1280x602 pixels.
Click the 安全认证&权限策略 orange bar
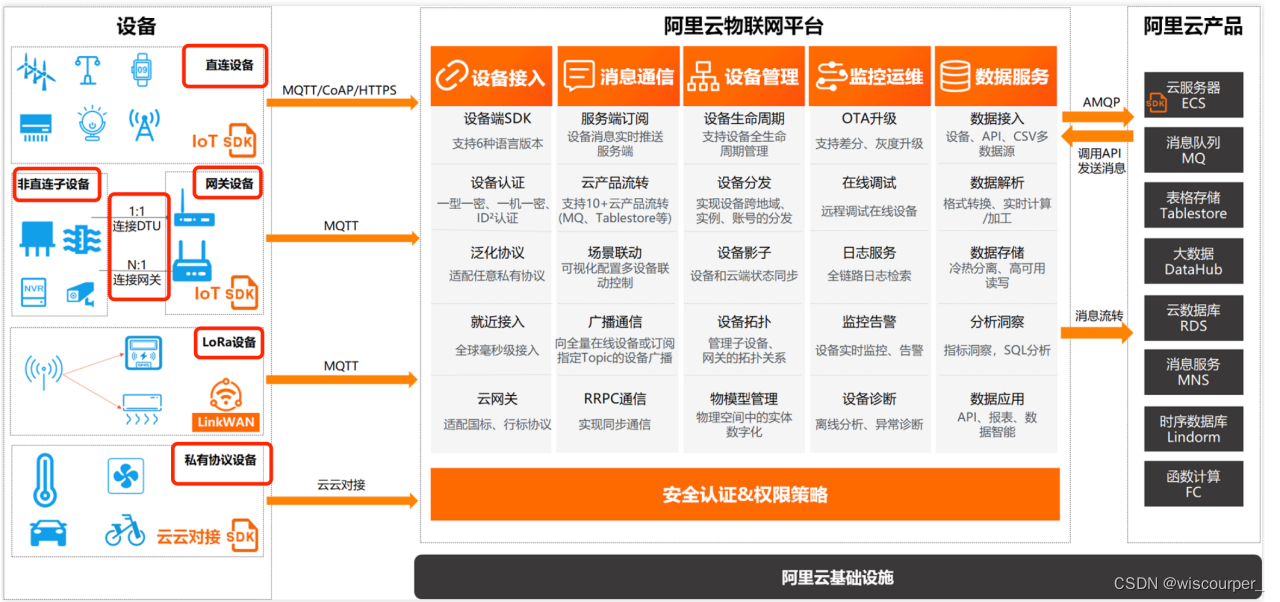pyautogui.click(x=745, y=494)
